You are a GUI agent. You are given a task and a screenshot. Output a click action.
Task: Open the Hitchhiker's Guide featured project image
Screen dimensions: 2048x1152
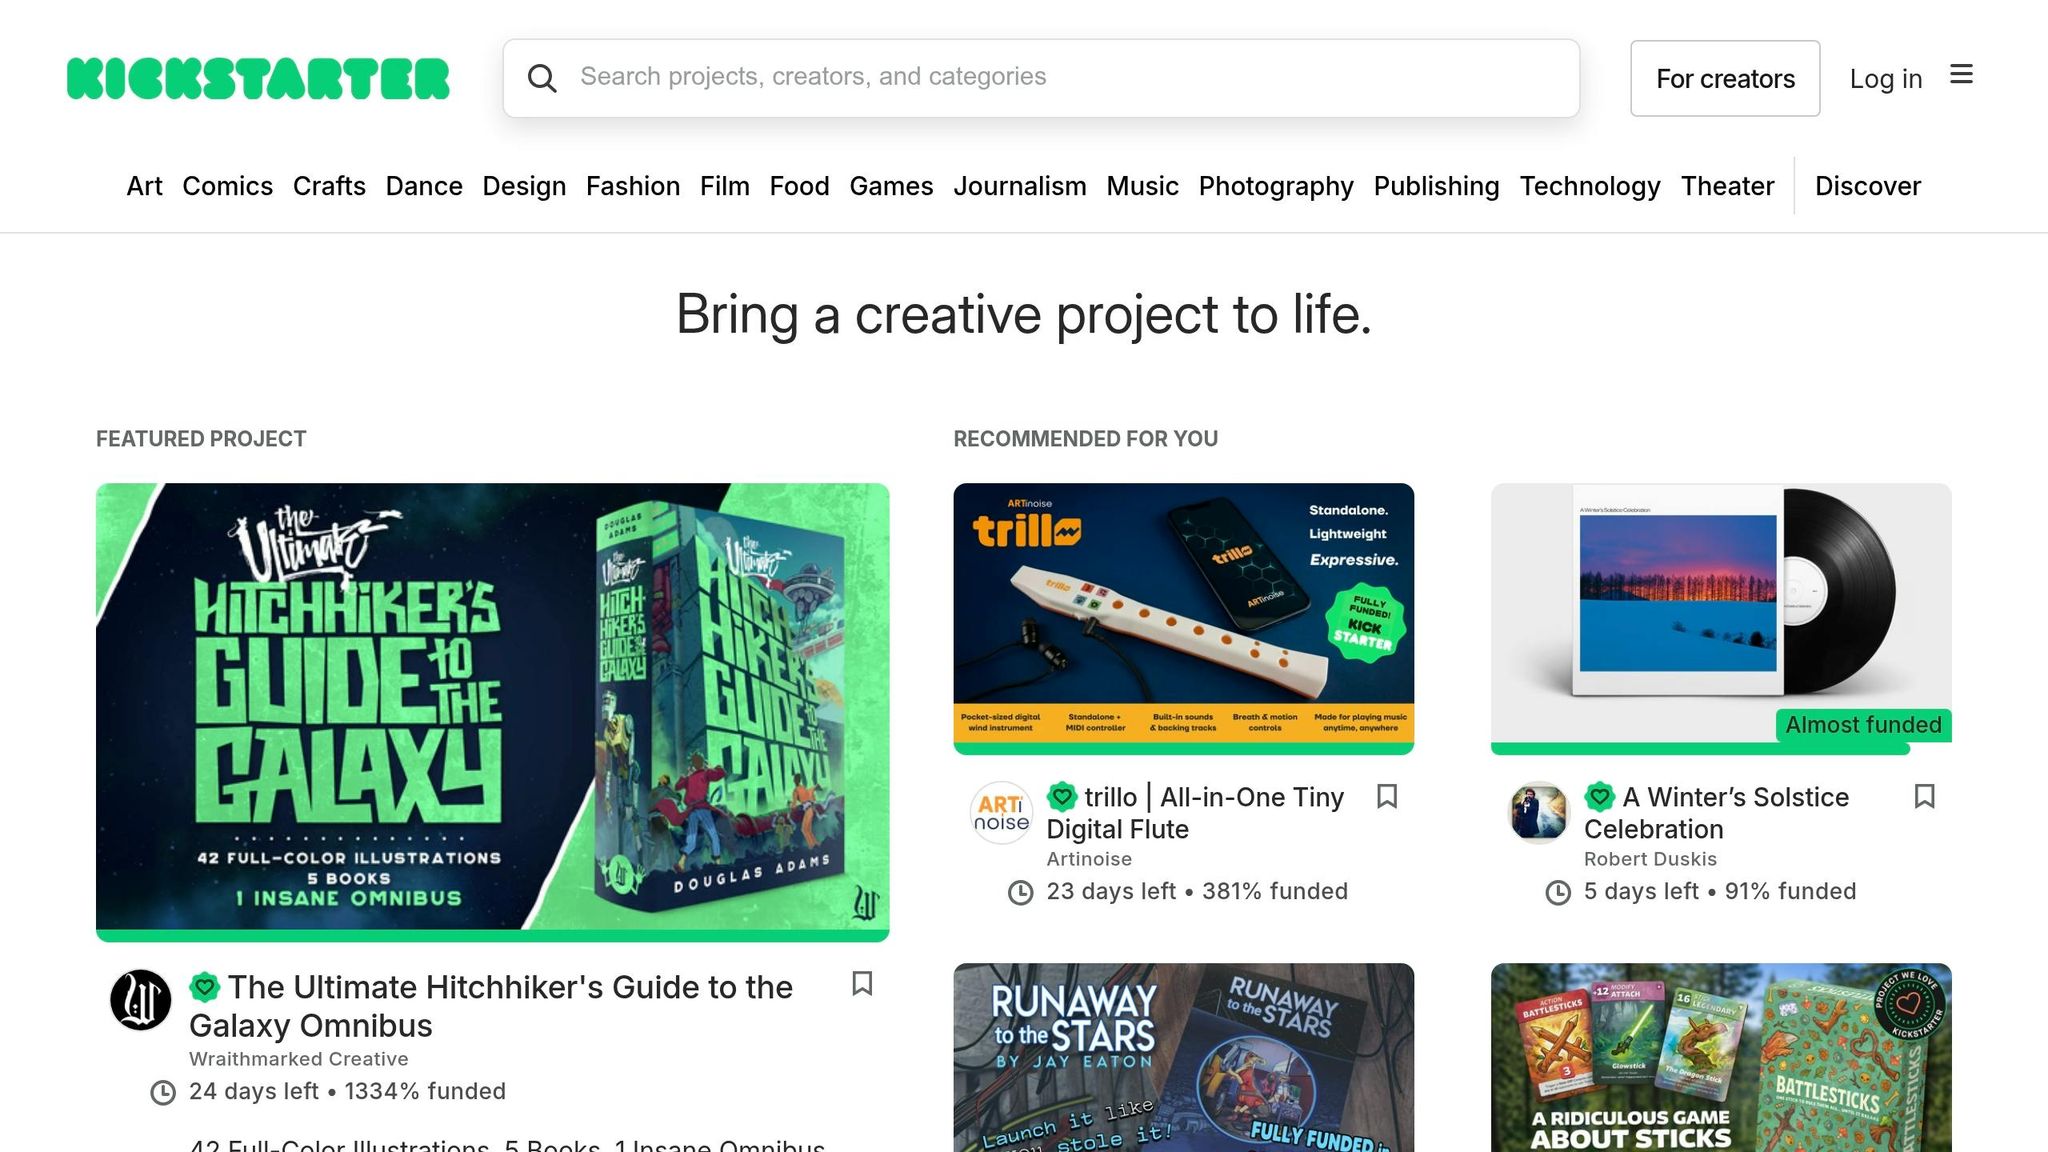(x=492, y=707)
